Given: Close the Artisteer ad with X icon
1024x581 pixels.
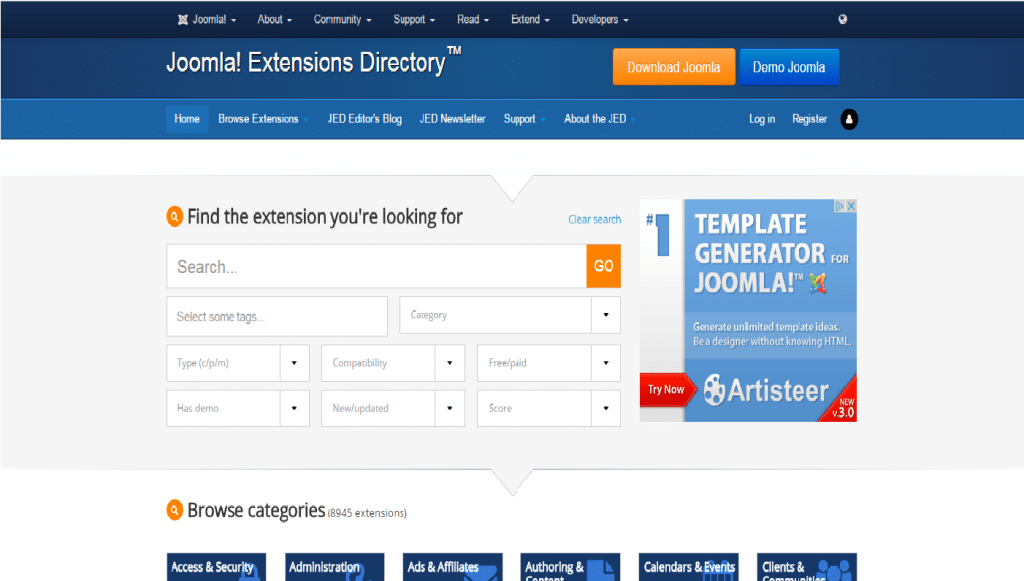Looking at the screenshot, I should pyautogui.click(x=851, y=206).
